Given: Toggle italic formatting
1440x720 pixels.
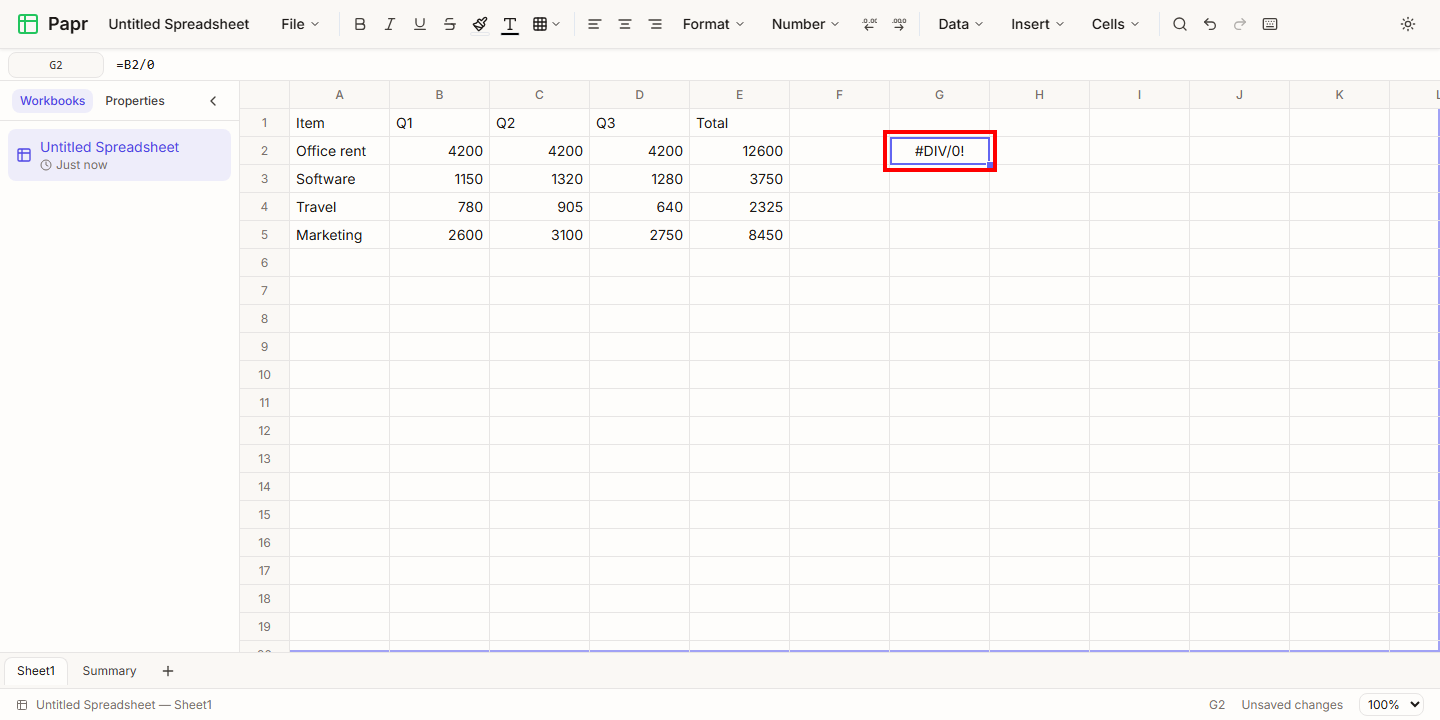Looking at the screenshot, I should tap(390, 24).
